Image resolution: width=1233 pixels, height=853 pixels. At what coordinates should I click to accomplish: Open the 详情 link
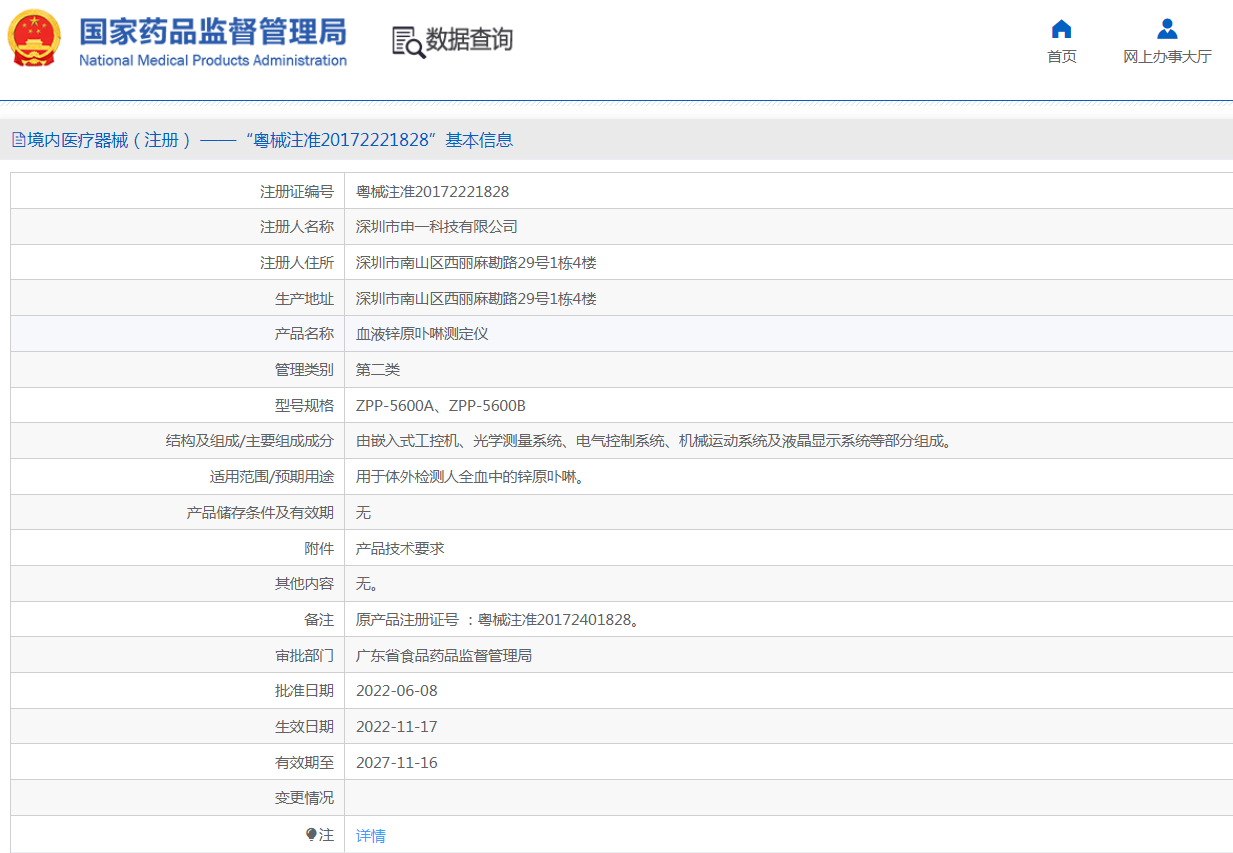tap(371, 835)
